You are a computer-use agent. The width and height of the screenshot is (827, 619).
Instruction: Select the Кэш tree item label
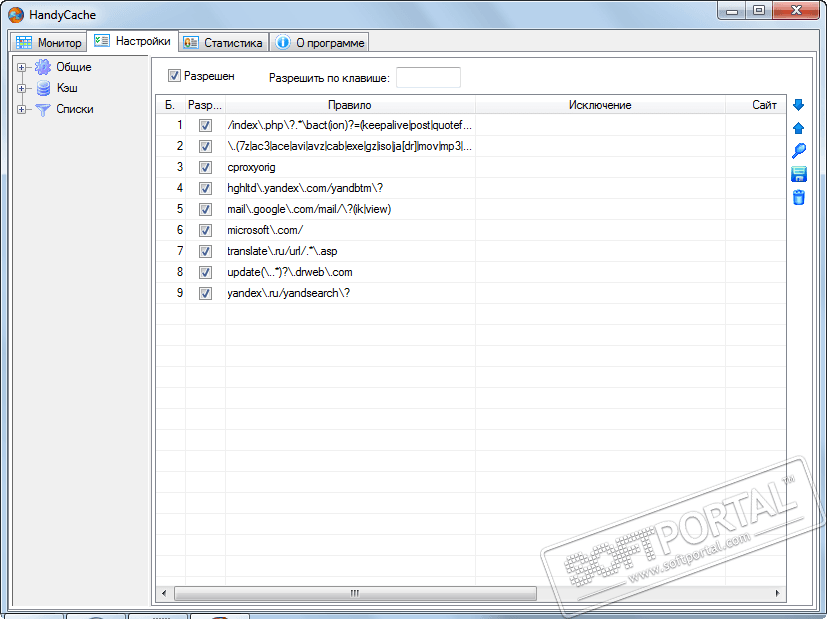tap(68, 88)
